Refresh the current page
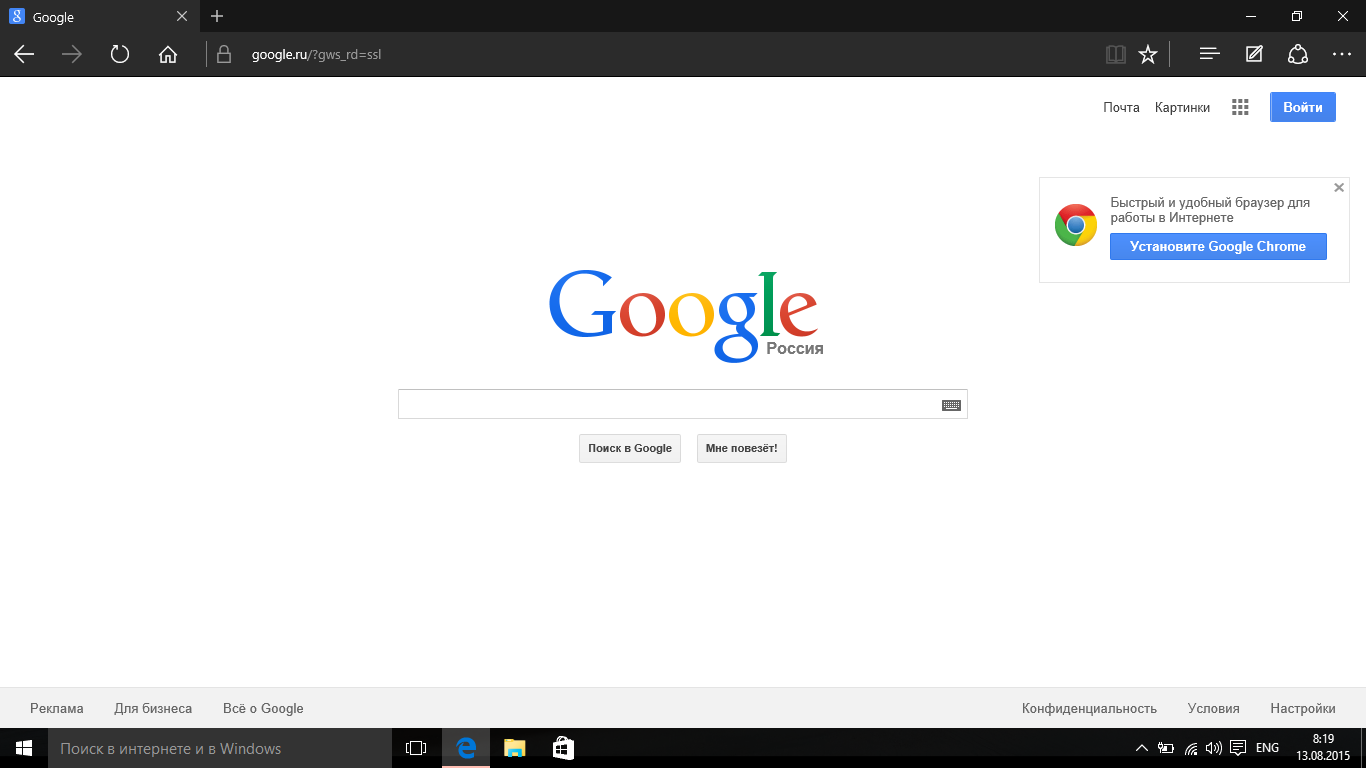The image size is (1366, 768). (x=120, y=55)
